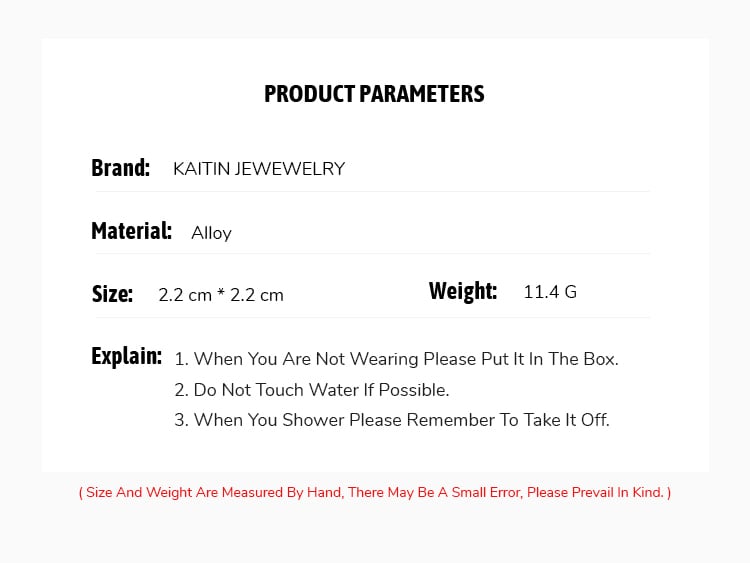The width and height of the screenshot is (750, 563).
Task: Click the first instruction about not wearing
Action: (396, 359)
